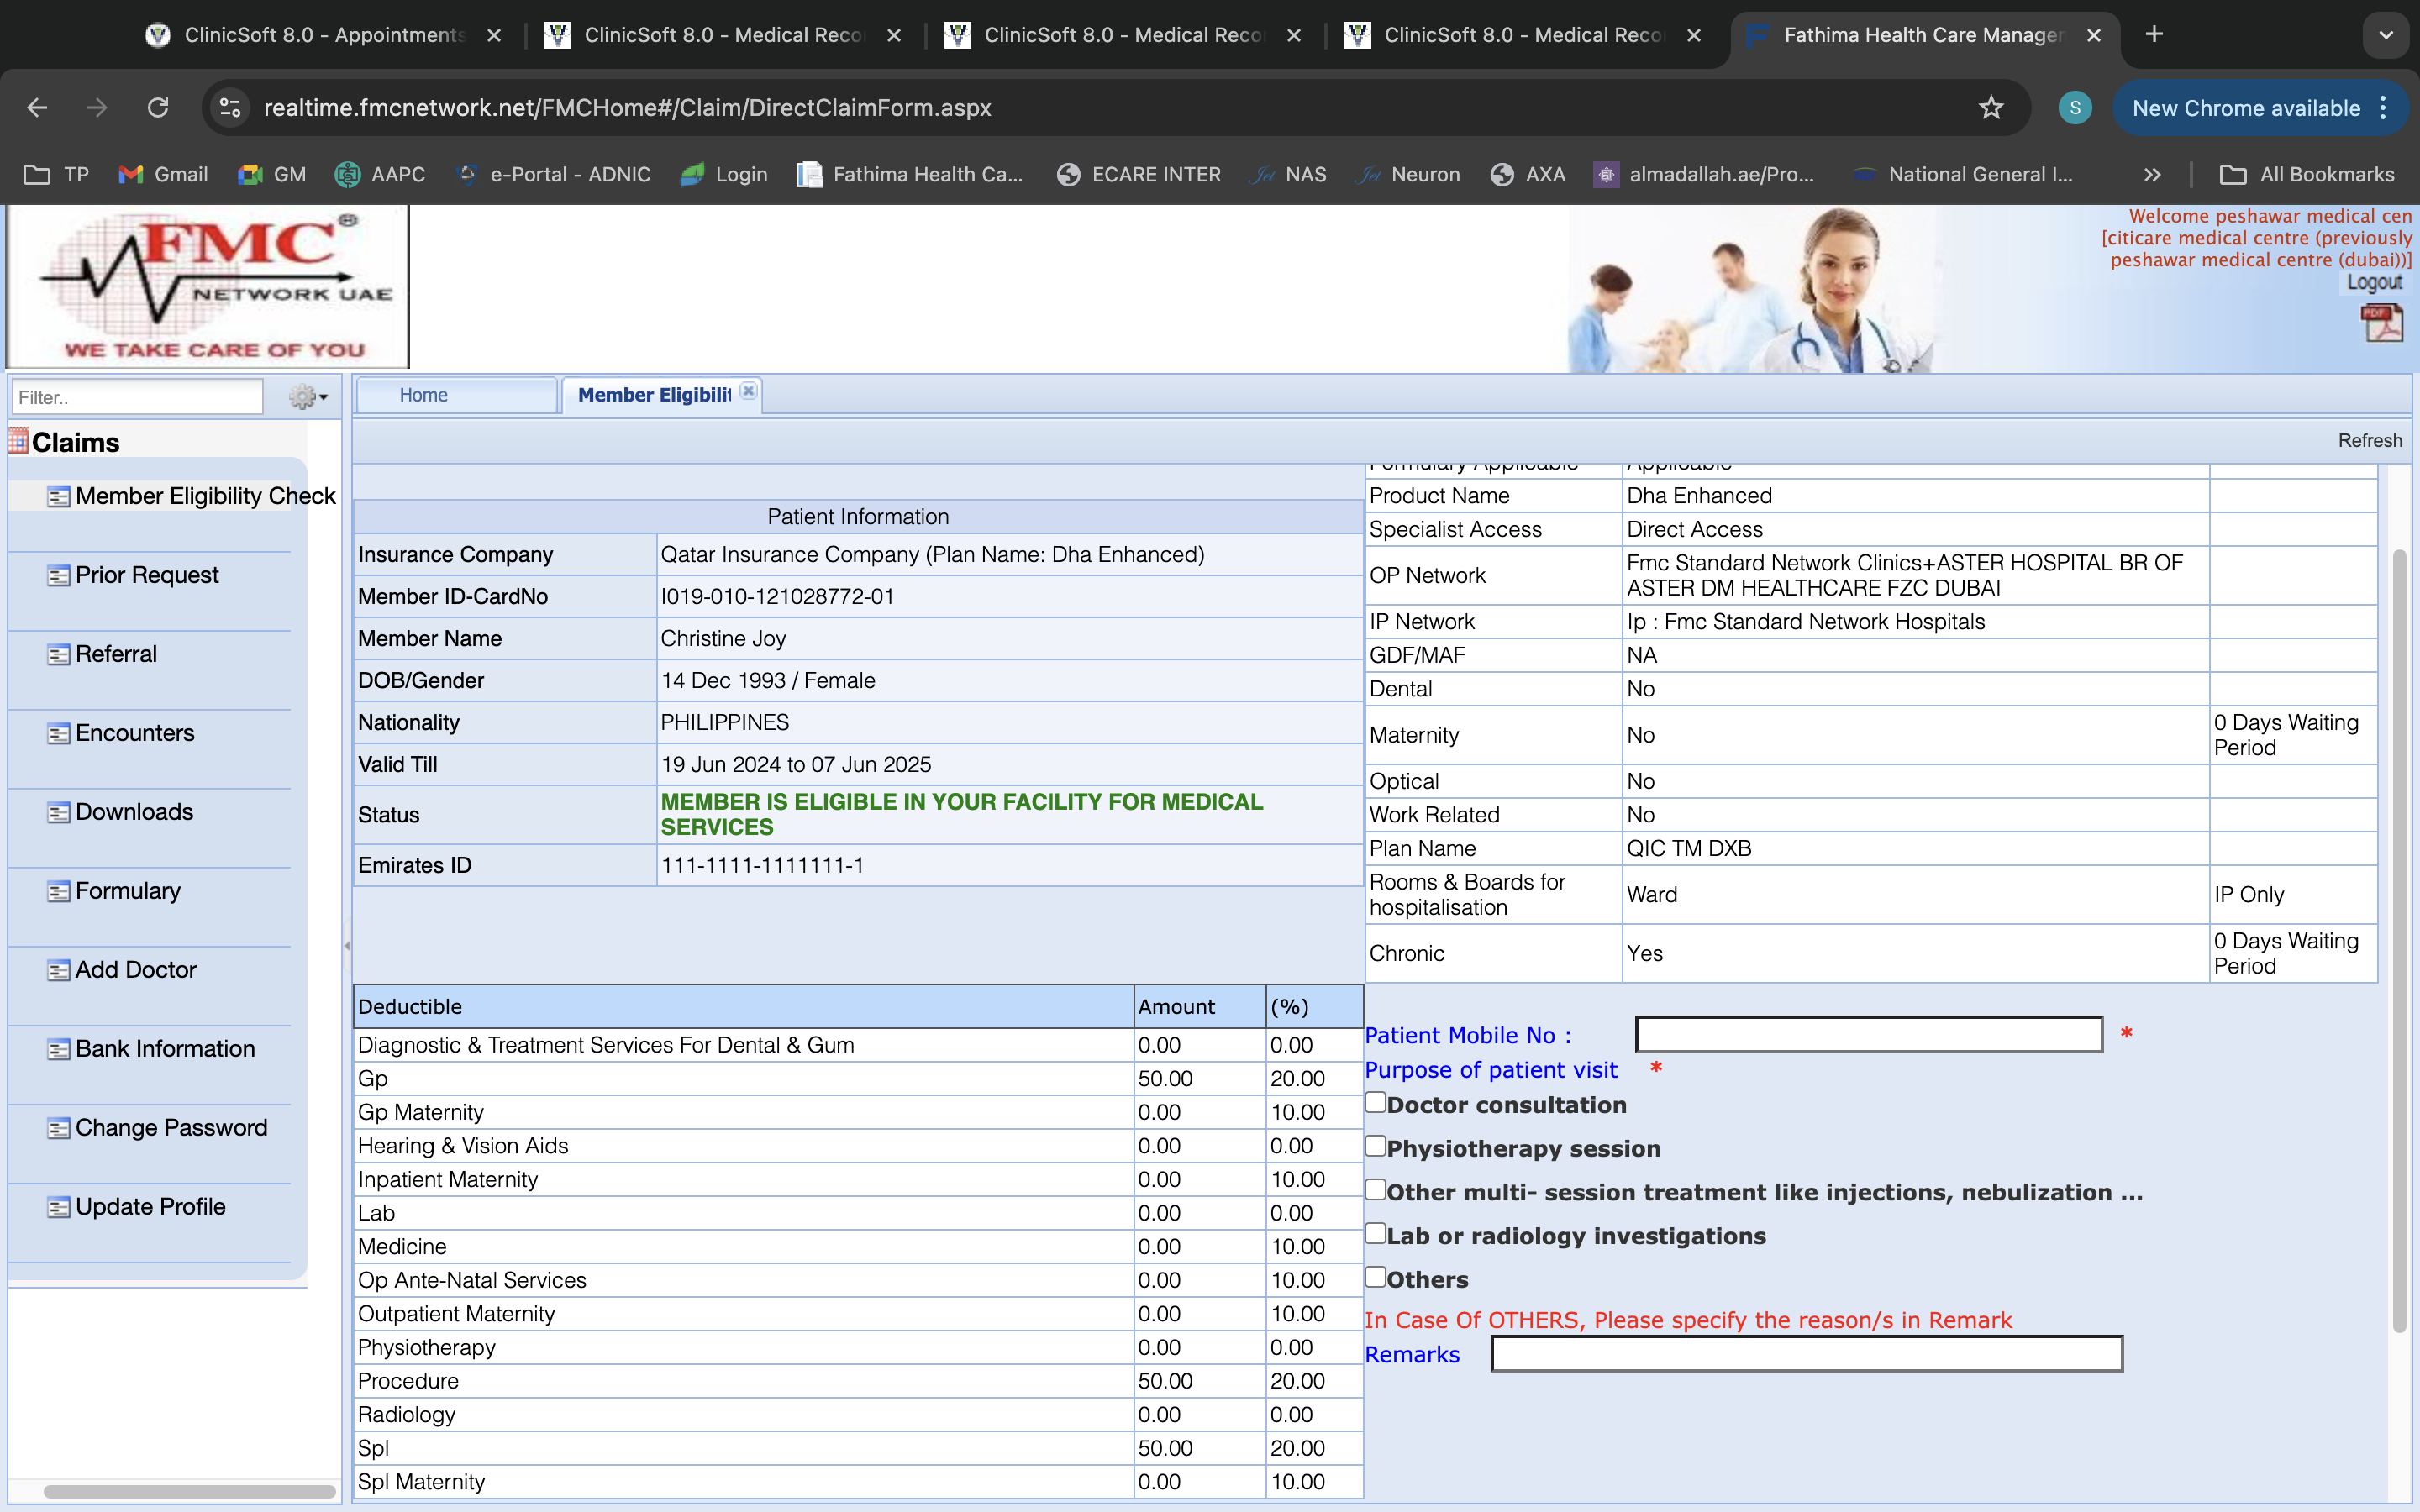Open the tab search dropdown arrow
This screenshot has width=2420, height=1512.
tap(2386, 35)
